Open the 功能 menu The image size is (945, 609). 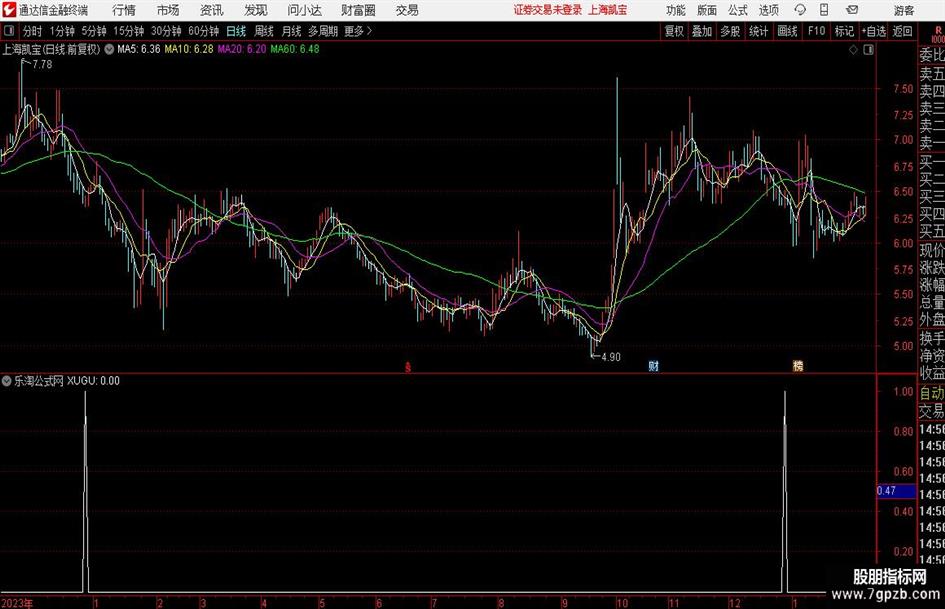point(676,10)
